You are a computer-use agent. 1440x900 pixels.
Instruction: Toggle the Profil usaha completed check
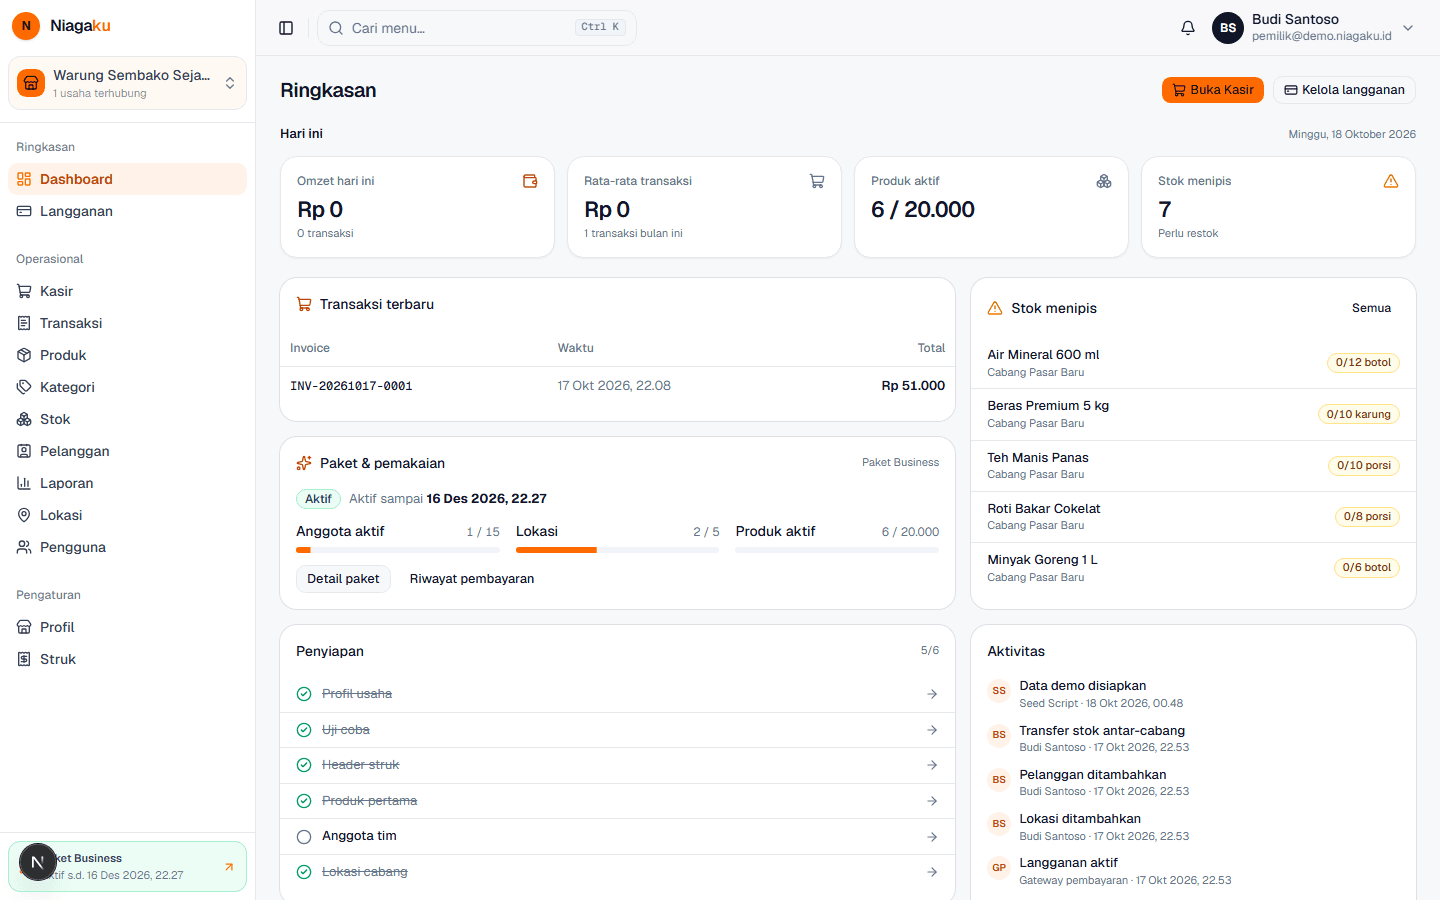point(304,694)
